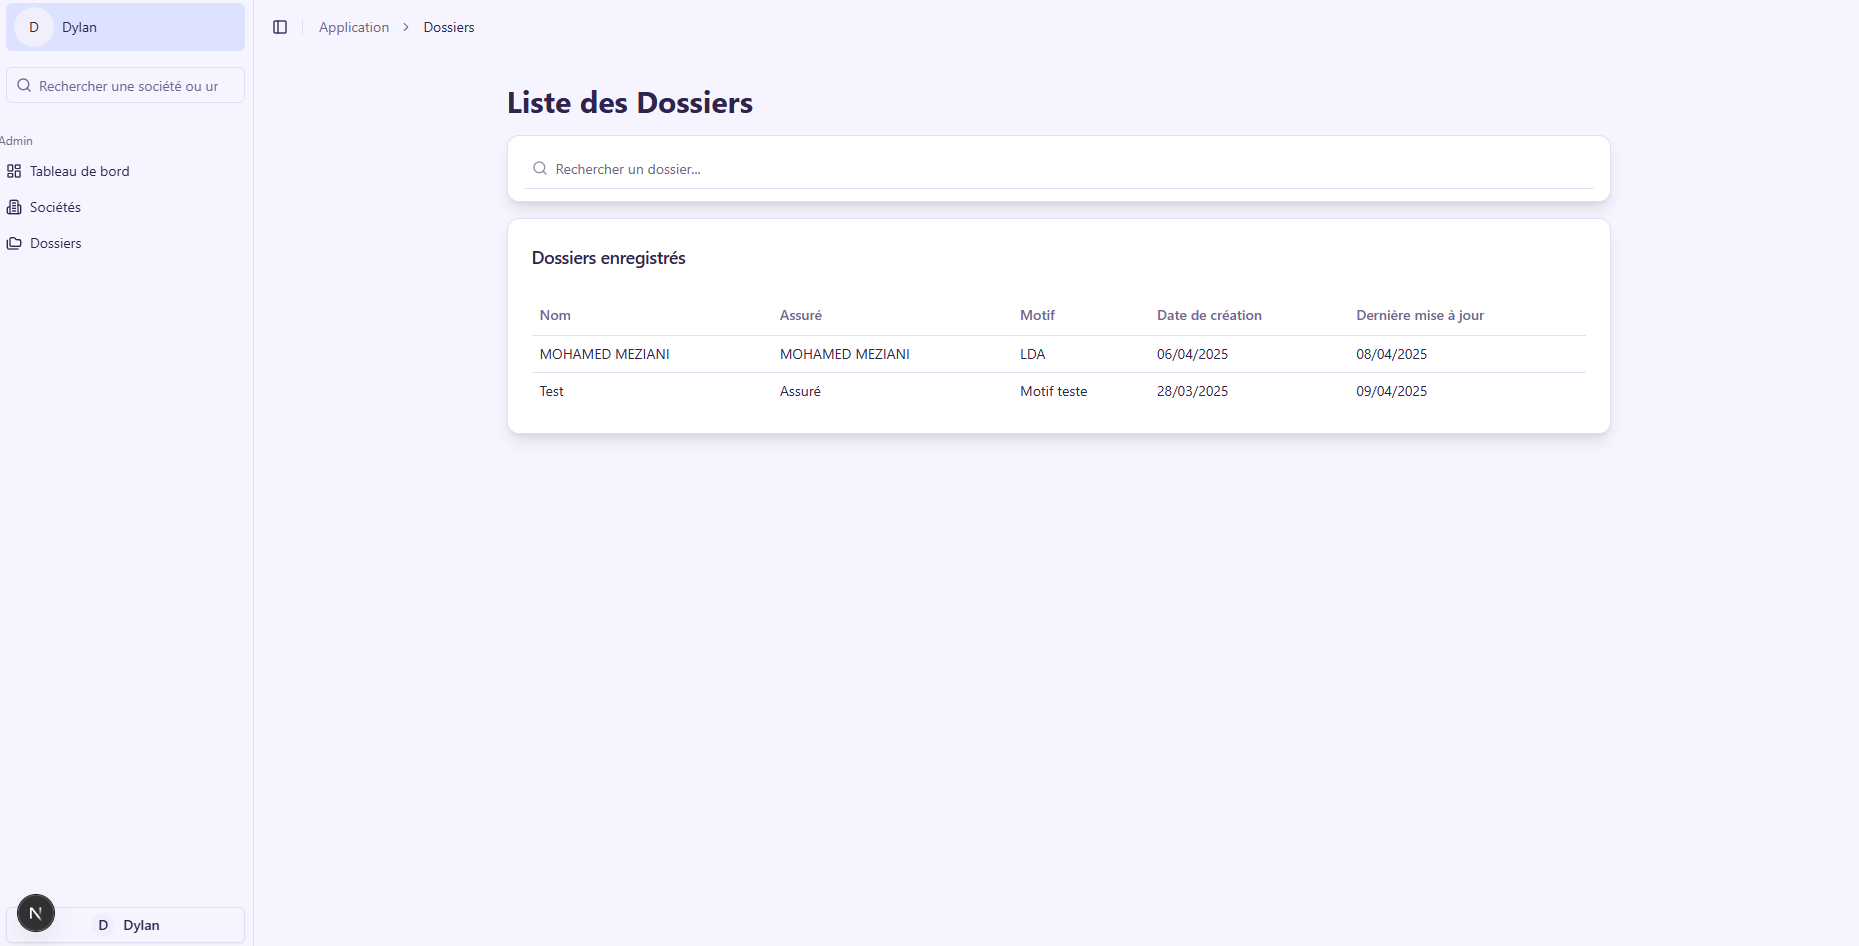Click the chevron between Application and Dossiers

406,27
